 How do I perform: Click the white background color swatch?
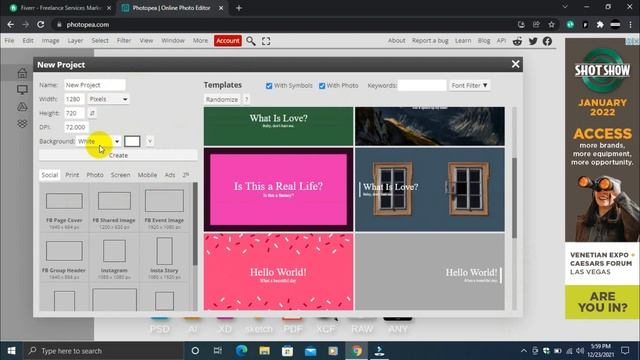coord(132,141)
